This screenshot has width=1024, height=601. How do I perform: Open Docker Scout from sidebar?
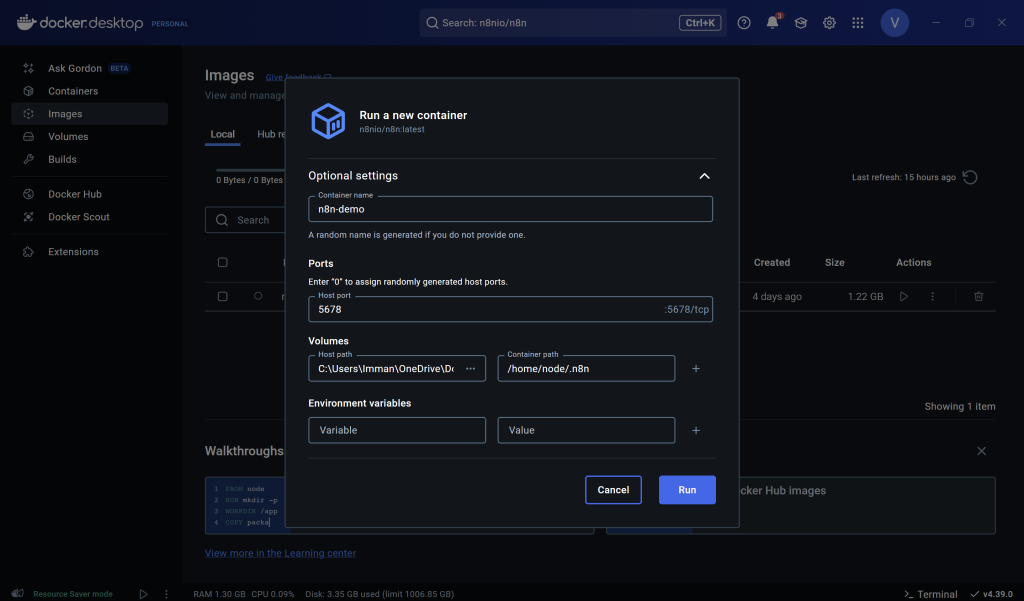(89, 217)
